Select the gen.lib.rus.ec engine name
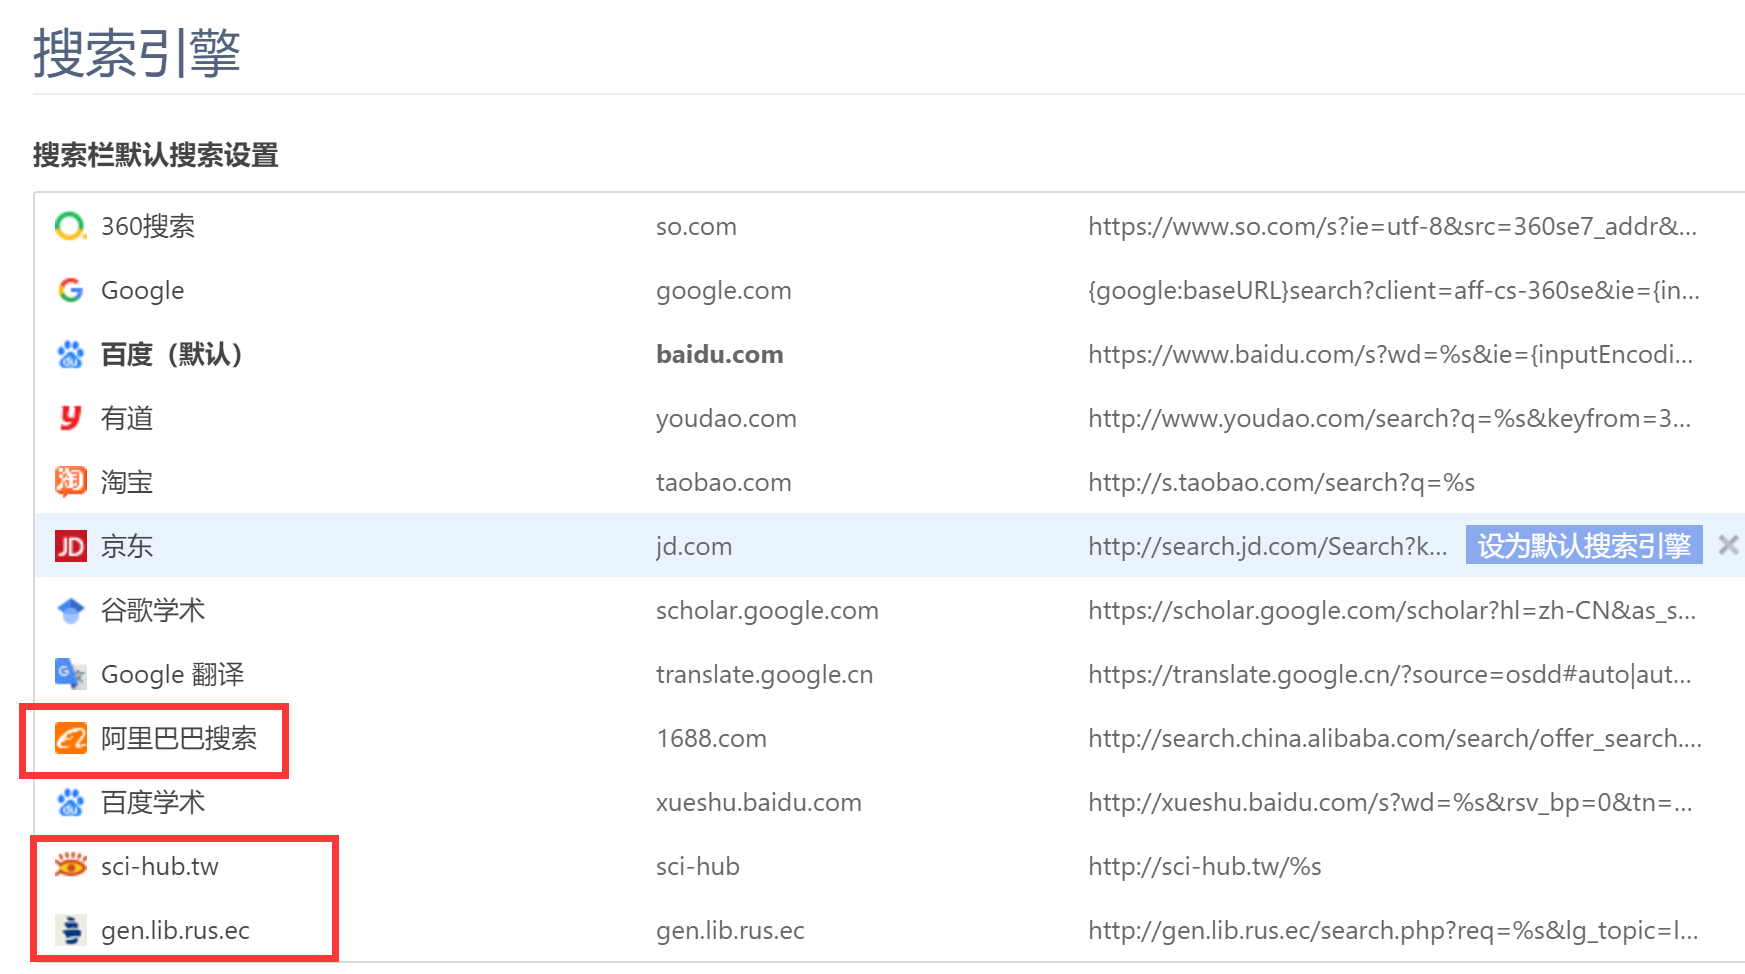This screenshot has width=1745, height=974. pyautogui.click(x=175, y=931)
